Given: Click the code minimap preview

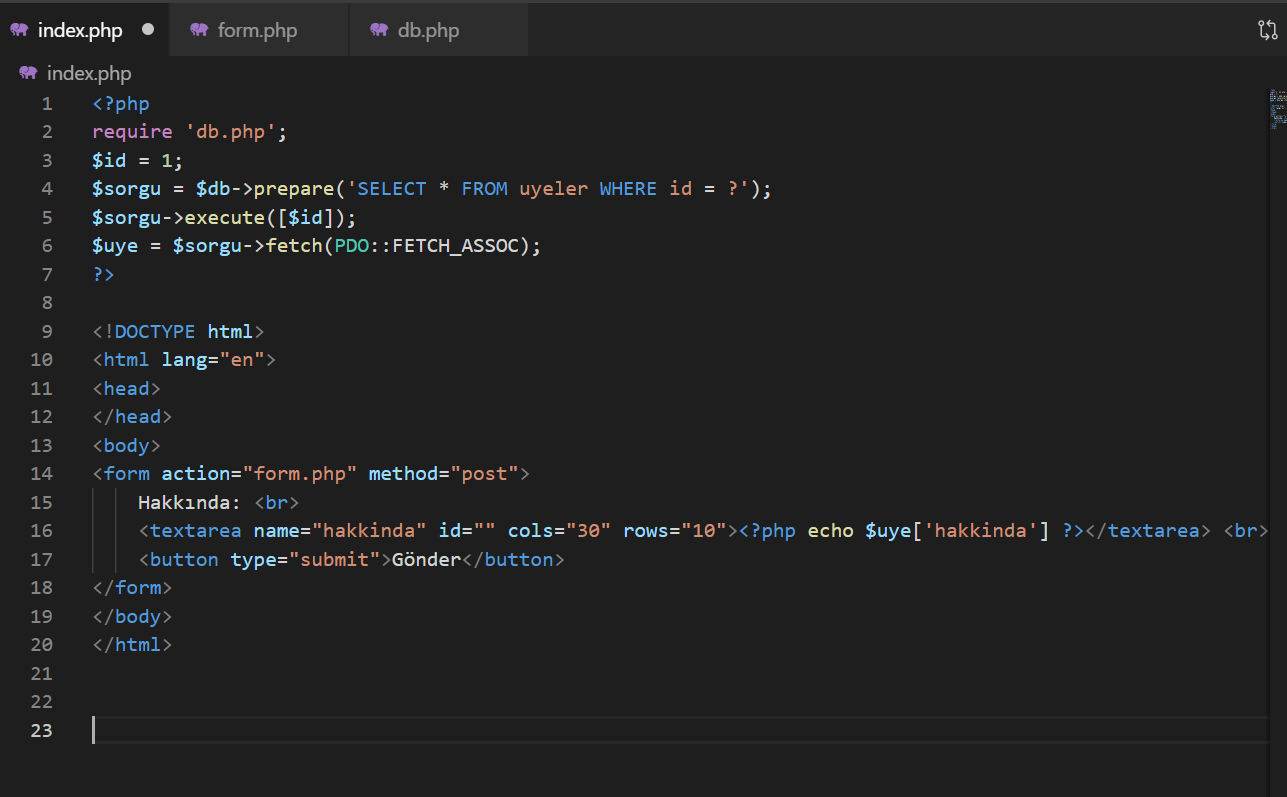Looking at the screenshot, I should point(1277,110).
